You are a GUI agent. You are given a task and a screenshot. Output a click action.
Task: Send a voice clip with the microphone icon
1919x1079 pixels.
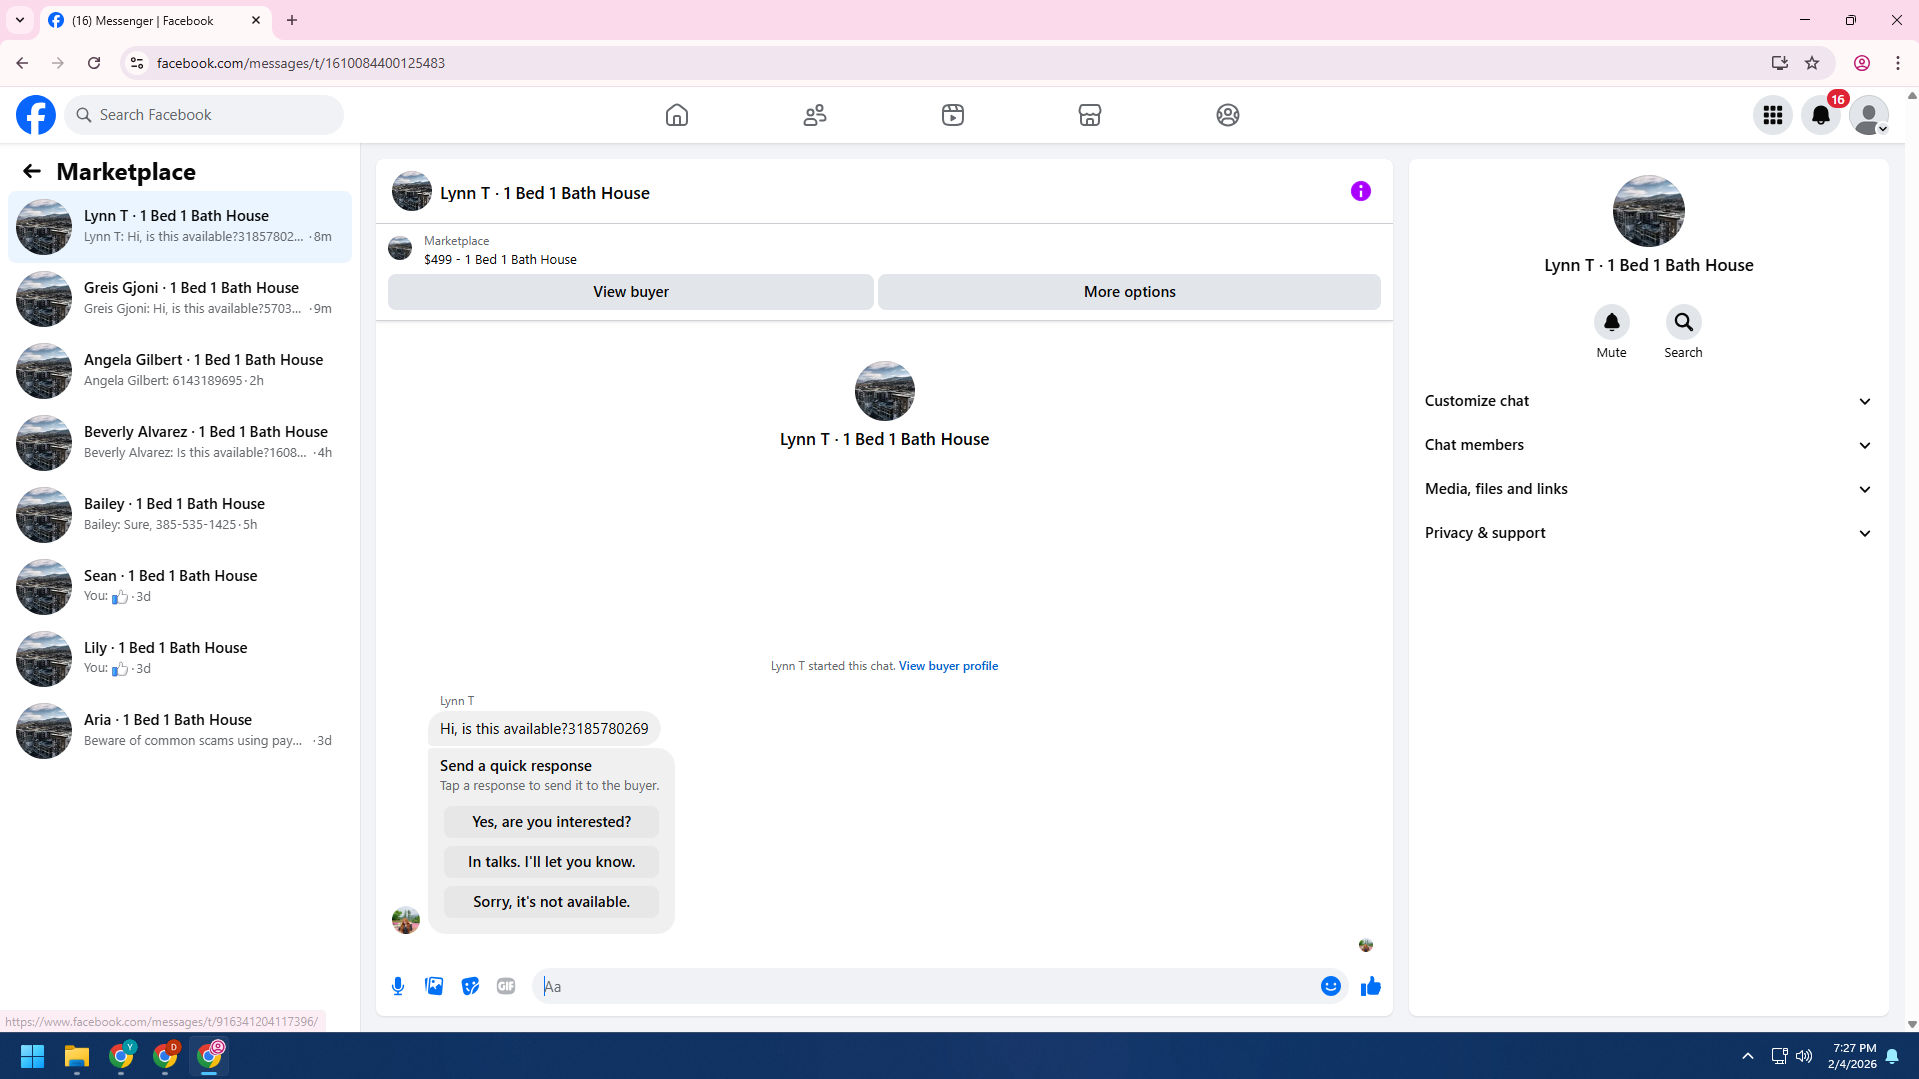[398, 986]
